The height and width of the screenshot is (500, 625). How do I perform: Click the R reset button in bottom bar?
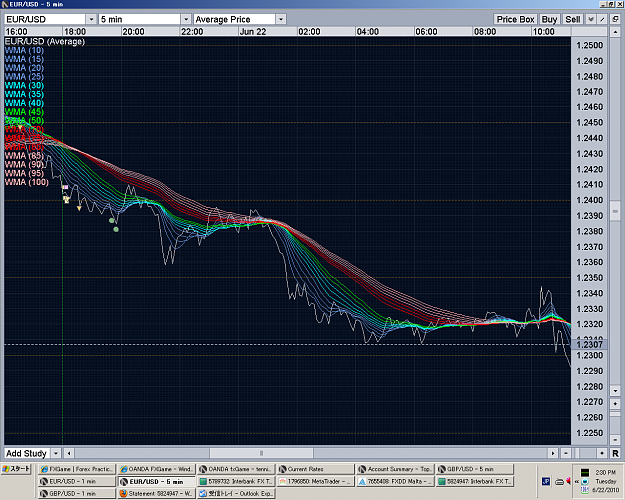point(615,453)
